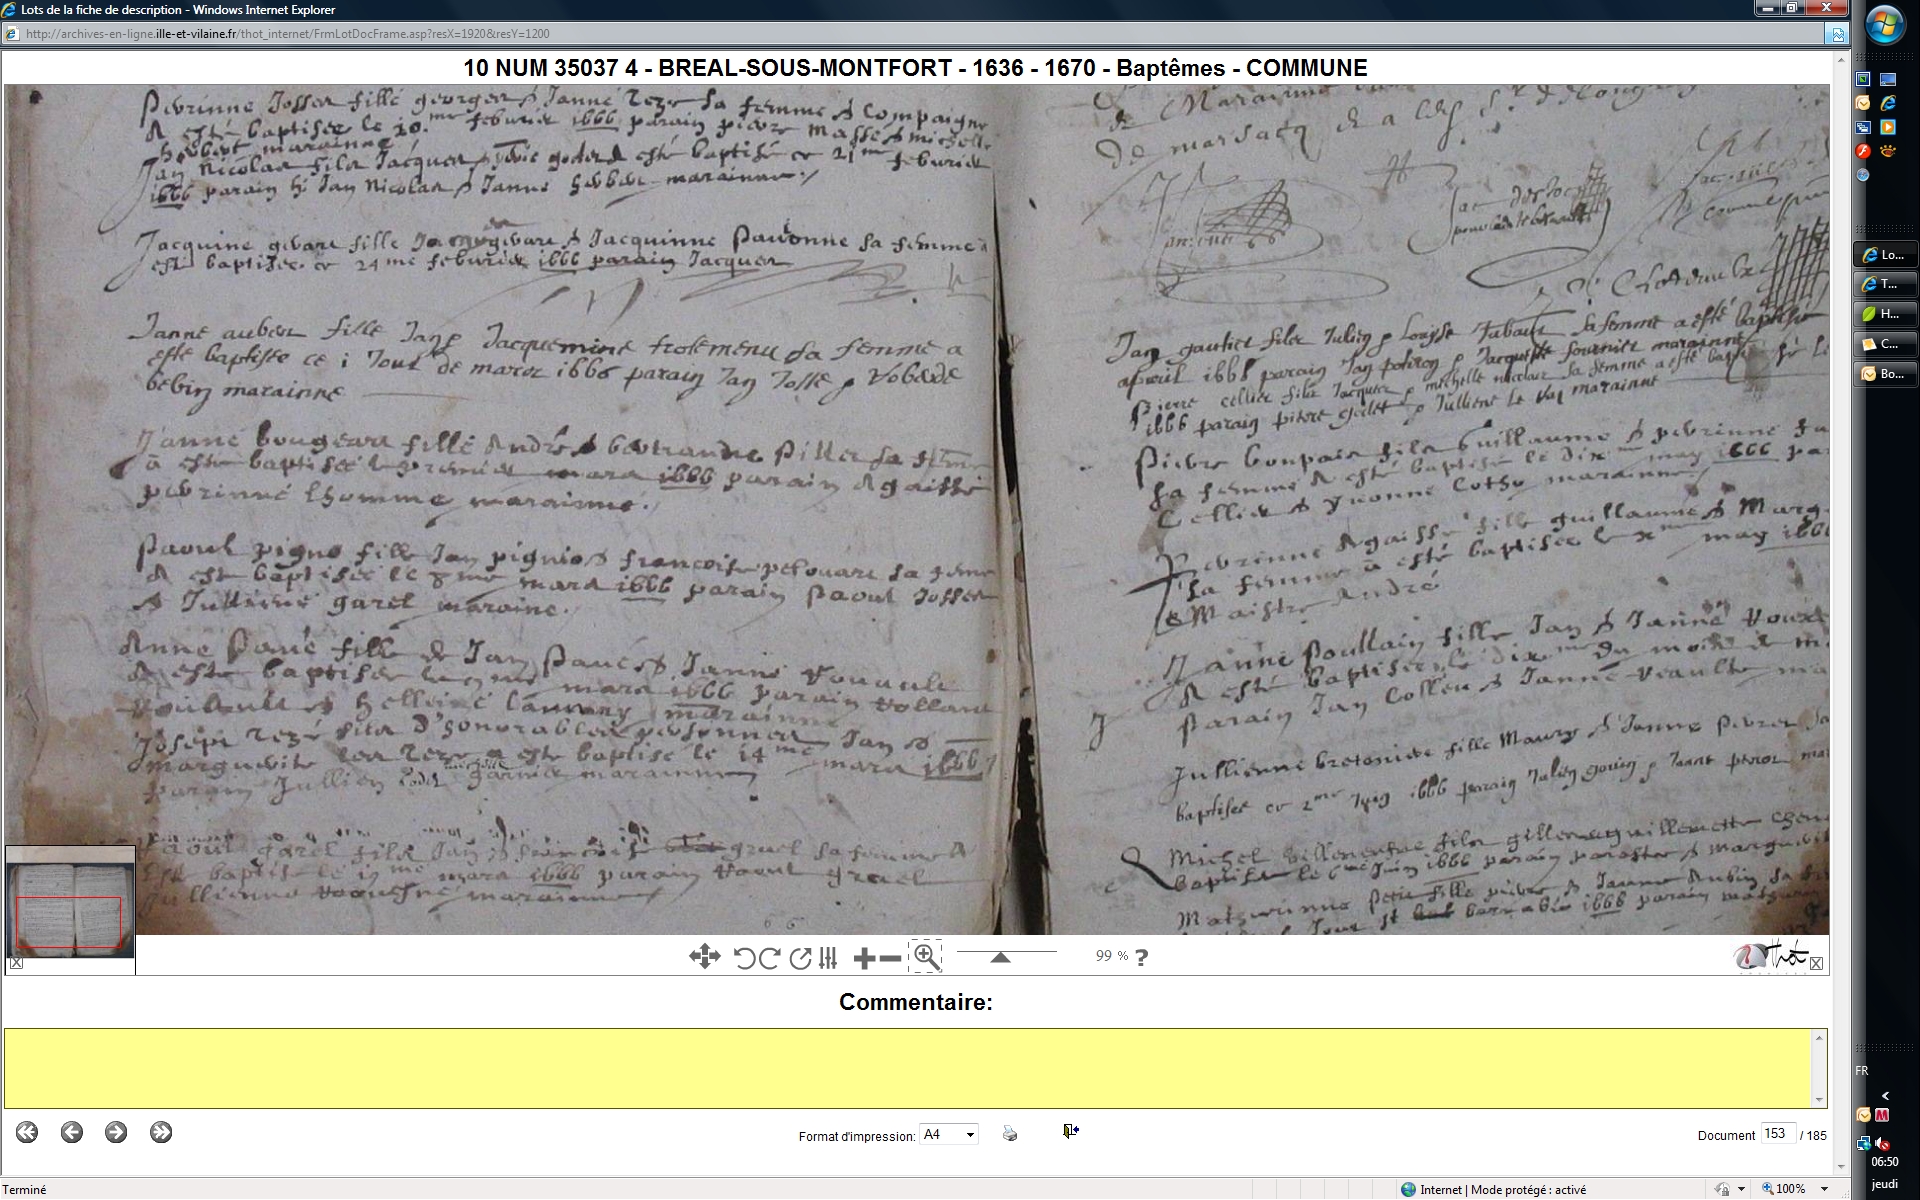Jump to the last document
Image resolution: width=1920 pixels, height=1200 pixels.
click(161, 1132)
